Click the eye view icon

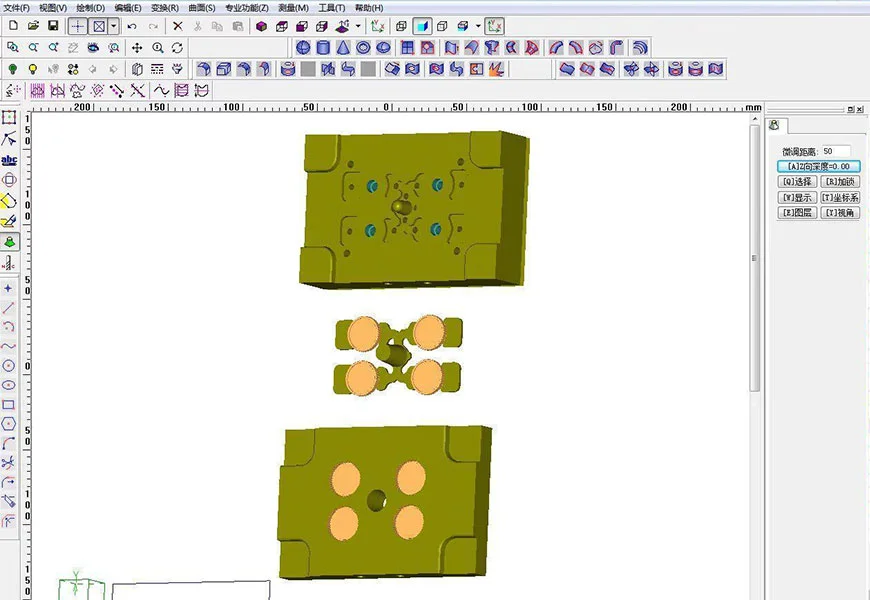(93, 48)
